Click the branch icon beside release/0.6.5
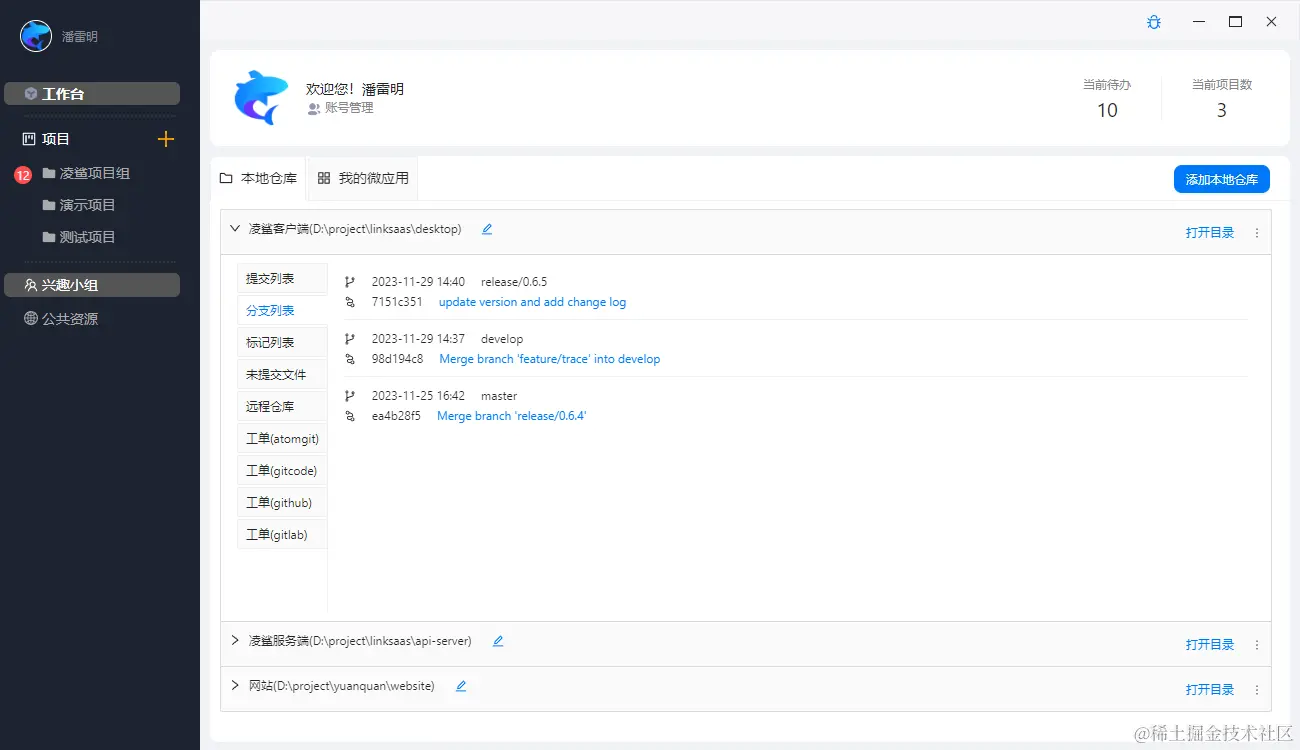The height and width of the screenshot is (750, 1300). [350, 282]
